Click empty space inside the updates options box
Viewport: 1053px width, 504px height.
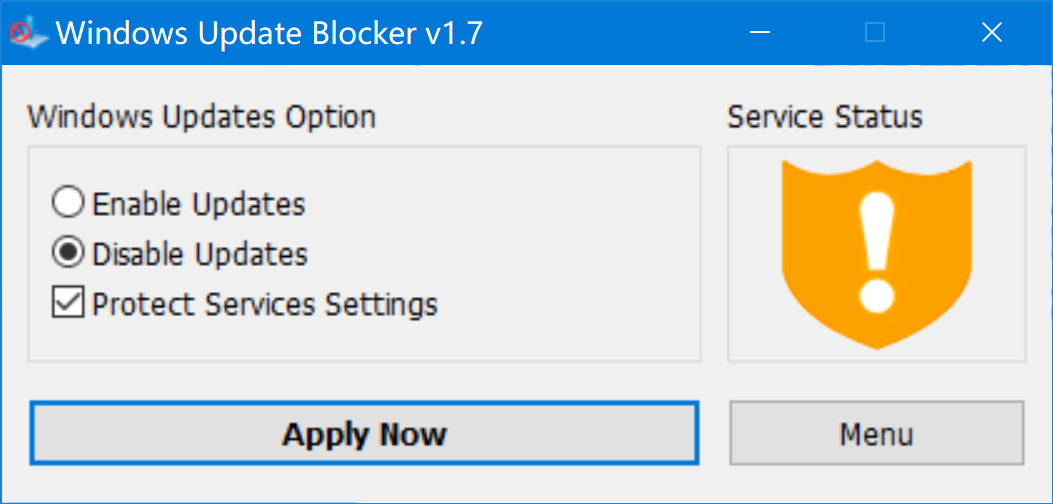[560, 250]
